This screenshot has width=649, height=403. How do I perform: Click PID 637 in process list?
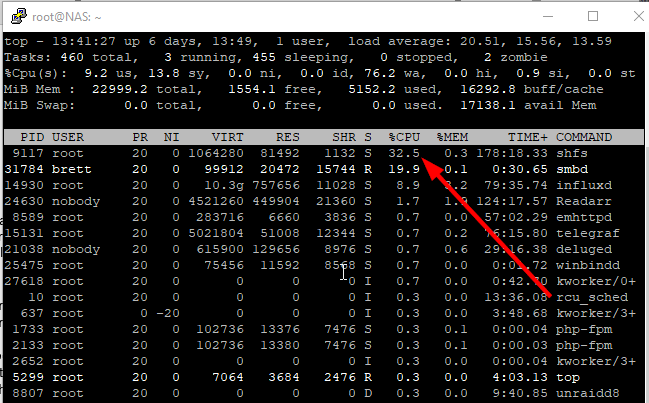point(32,313)
